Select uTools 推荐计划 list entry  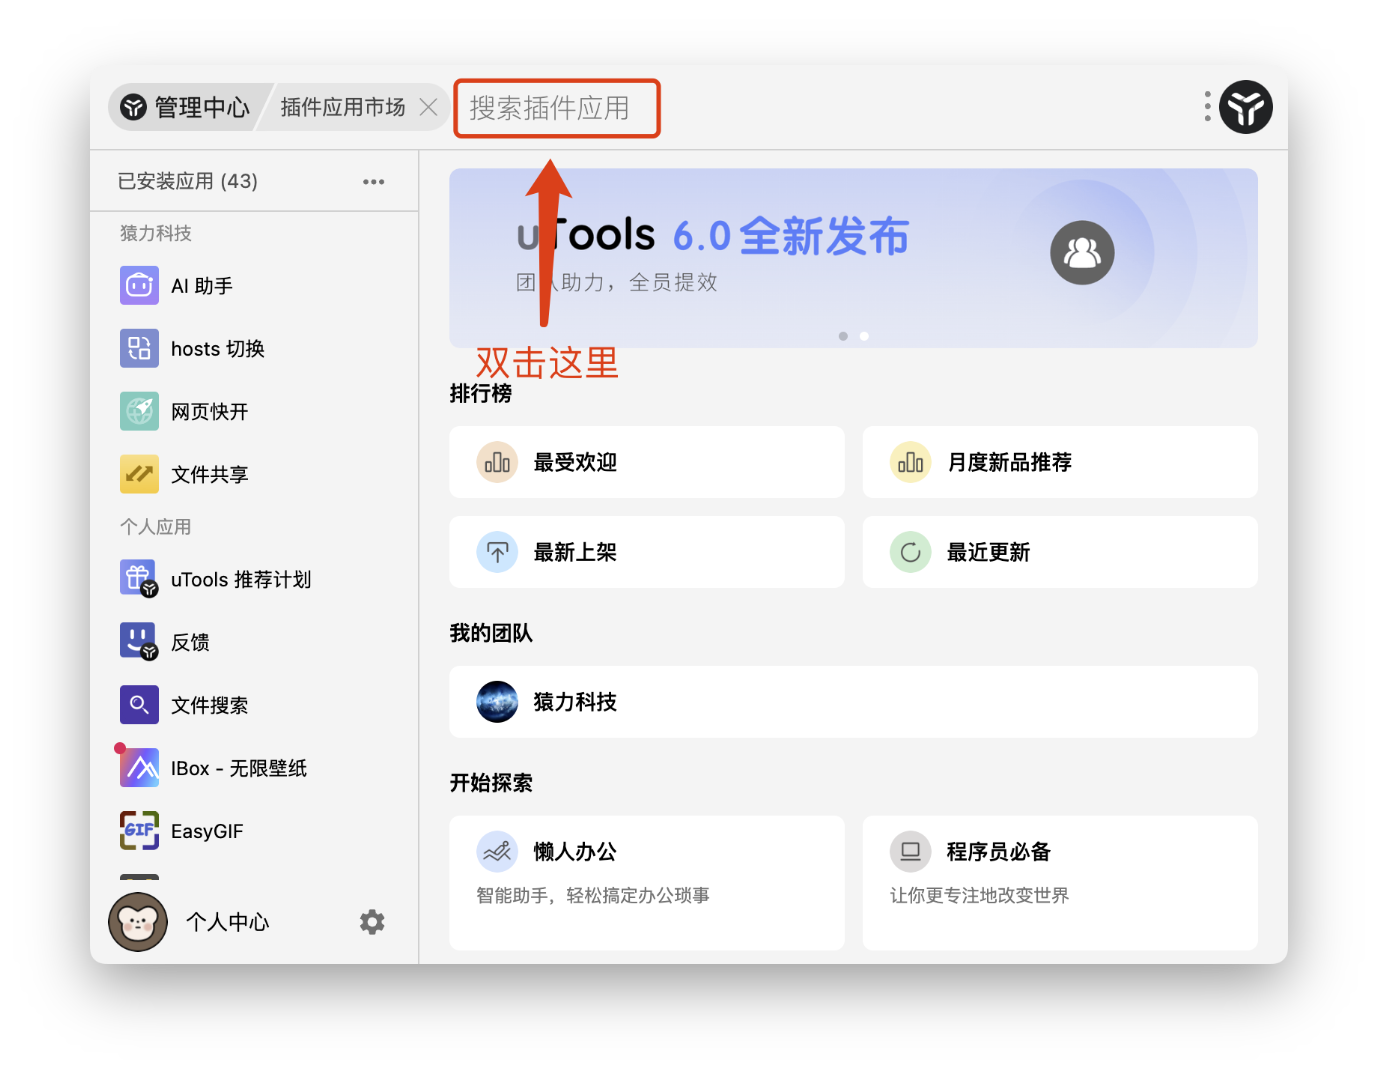point(254,580)
